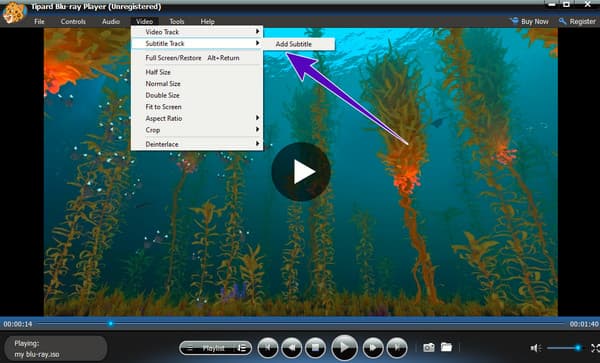Expand the Aspect Ratio submenu
Image resolution: width=600 pixels, height=363 pixels.
pyautogui.click(x=197, y=118)
